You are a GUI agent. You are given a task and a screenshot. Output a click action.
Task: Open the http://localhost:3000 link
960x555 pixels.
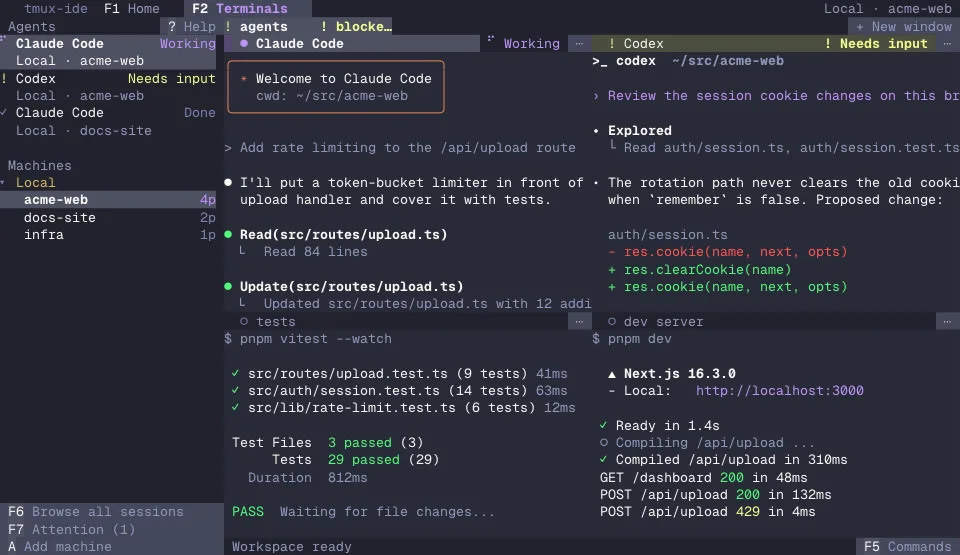[779, 390]
